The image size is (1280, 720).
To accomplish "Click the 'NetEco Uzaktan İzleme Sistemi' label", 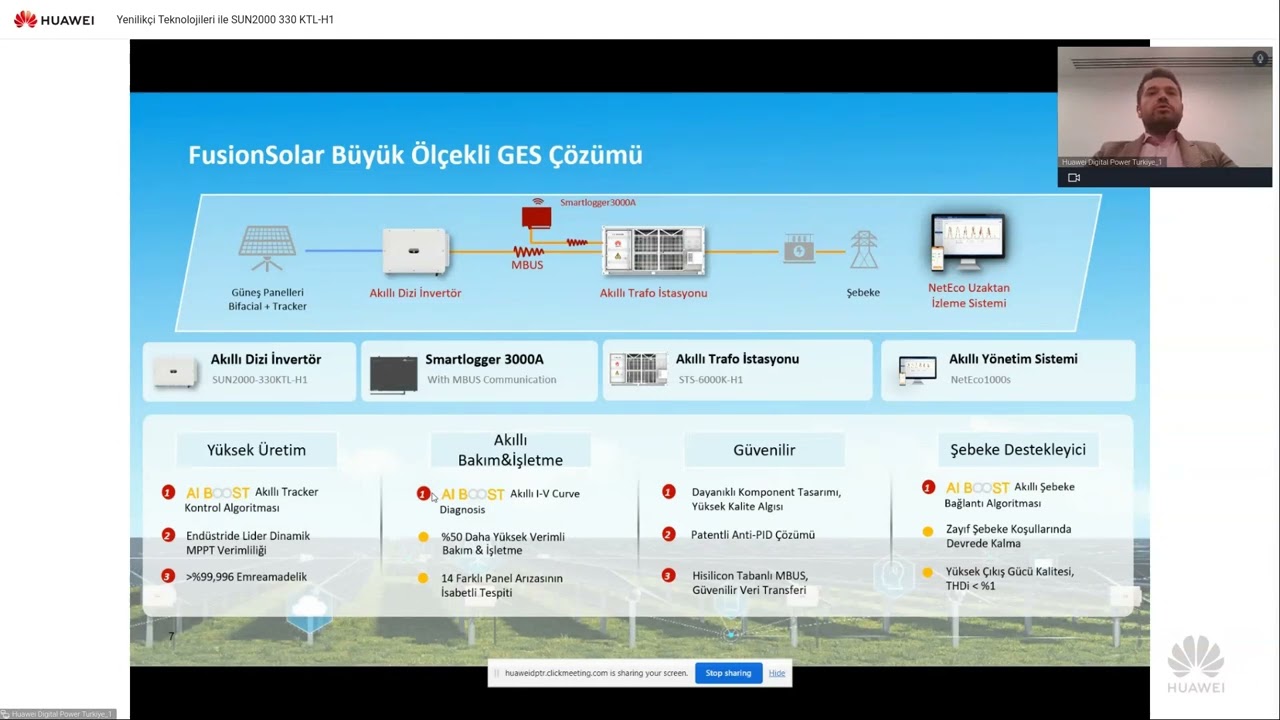I will click(969, 295).
